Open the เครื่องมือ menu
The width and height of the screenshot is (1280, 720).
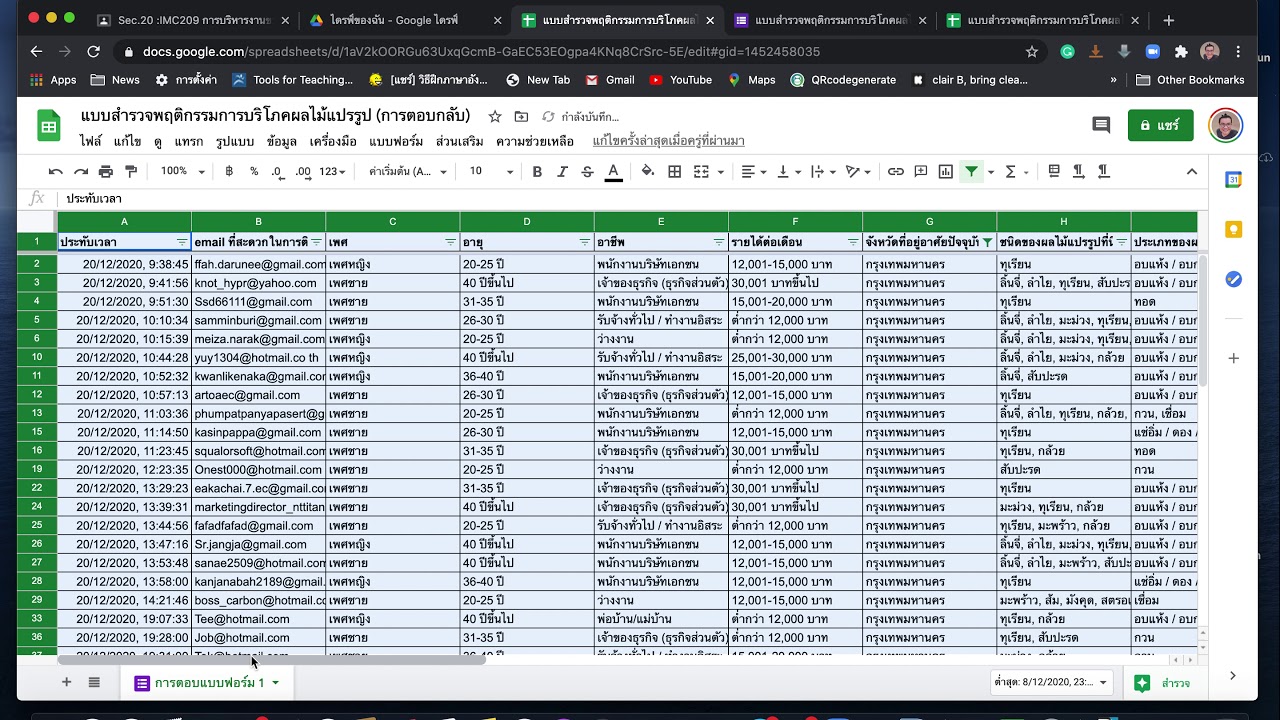[x=333, y=142]
